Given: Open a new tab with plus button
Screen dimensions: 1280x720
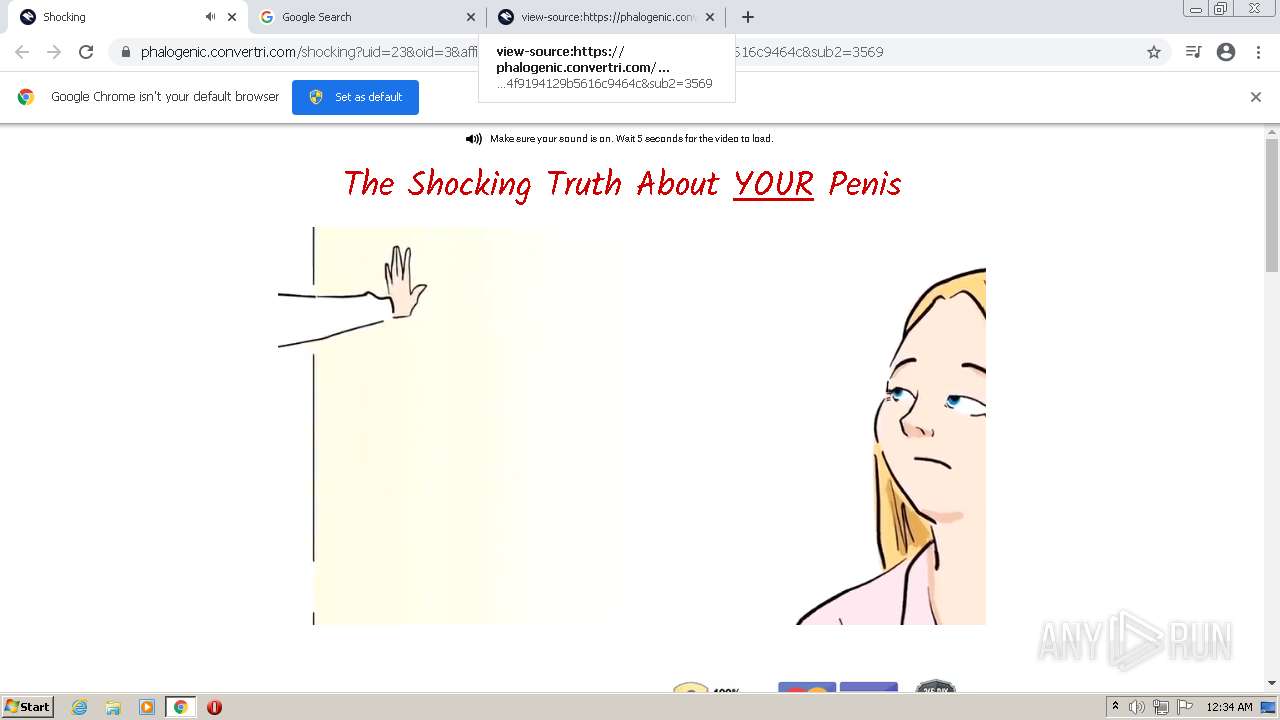Looking at the screenshot, I should [x=748, y=17].
